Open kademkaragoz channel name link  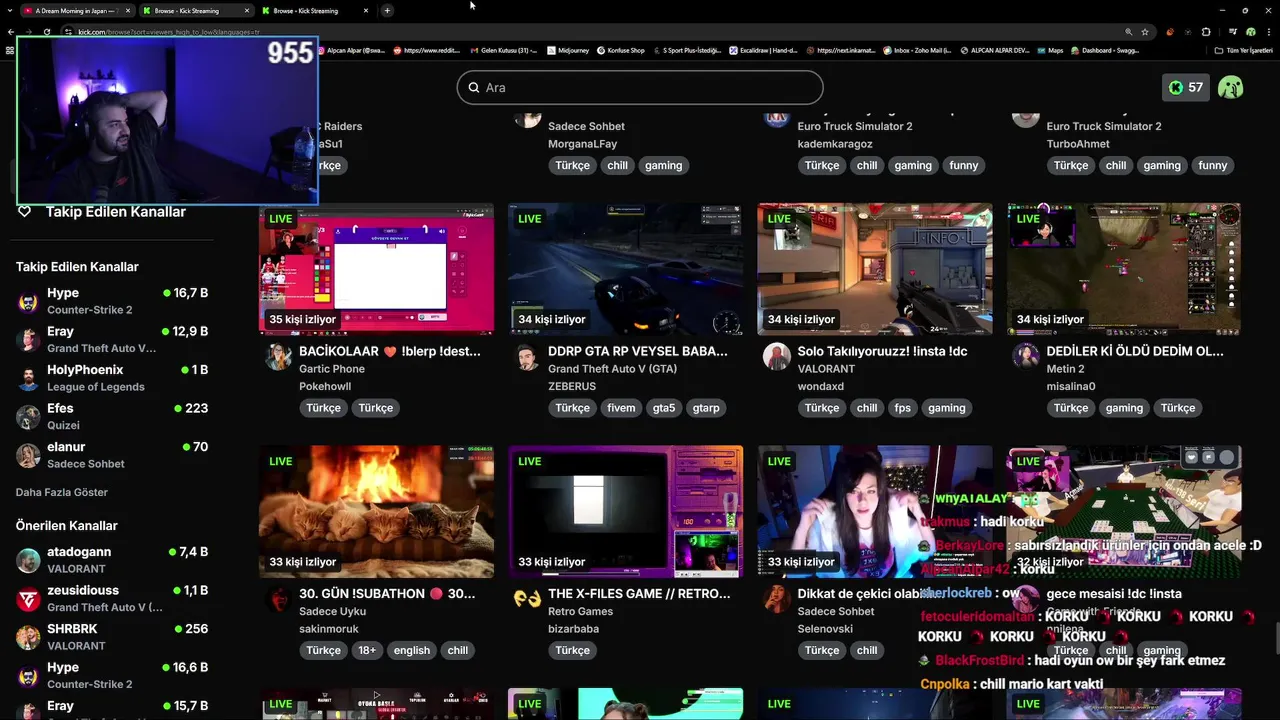coord(835,144)
